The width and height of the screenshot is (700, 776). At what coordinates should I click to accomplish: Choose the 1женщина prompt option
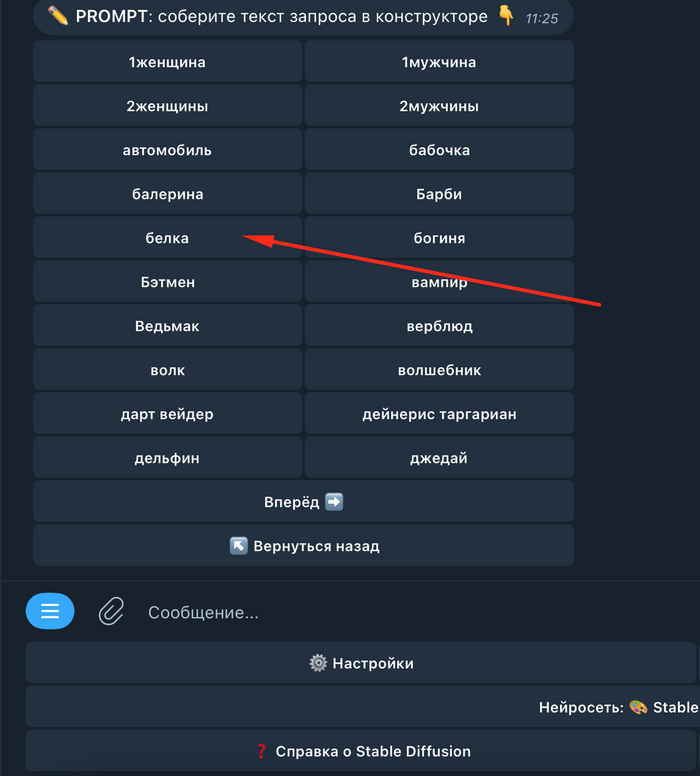click(167, 62)
